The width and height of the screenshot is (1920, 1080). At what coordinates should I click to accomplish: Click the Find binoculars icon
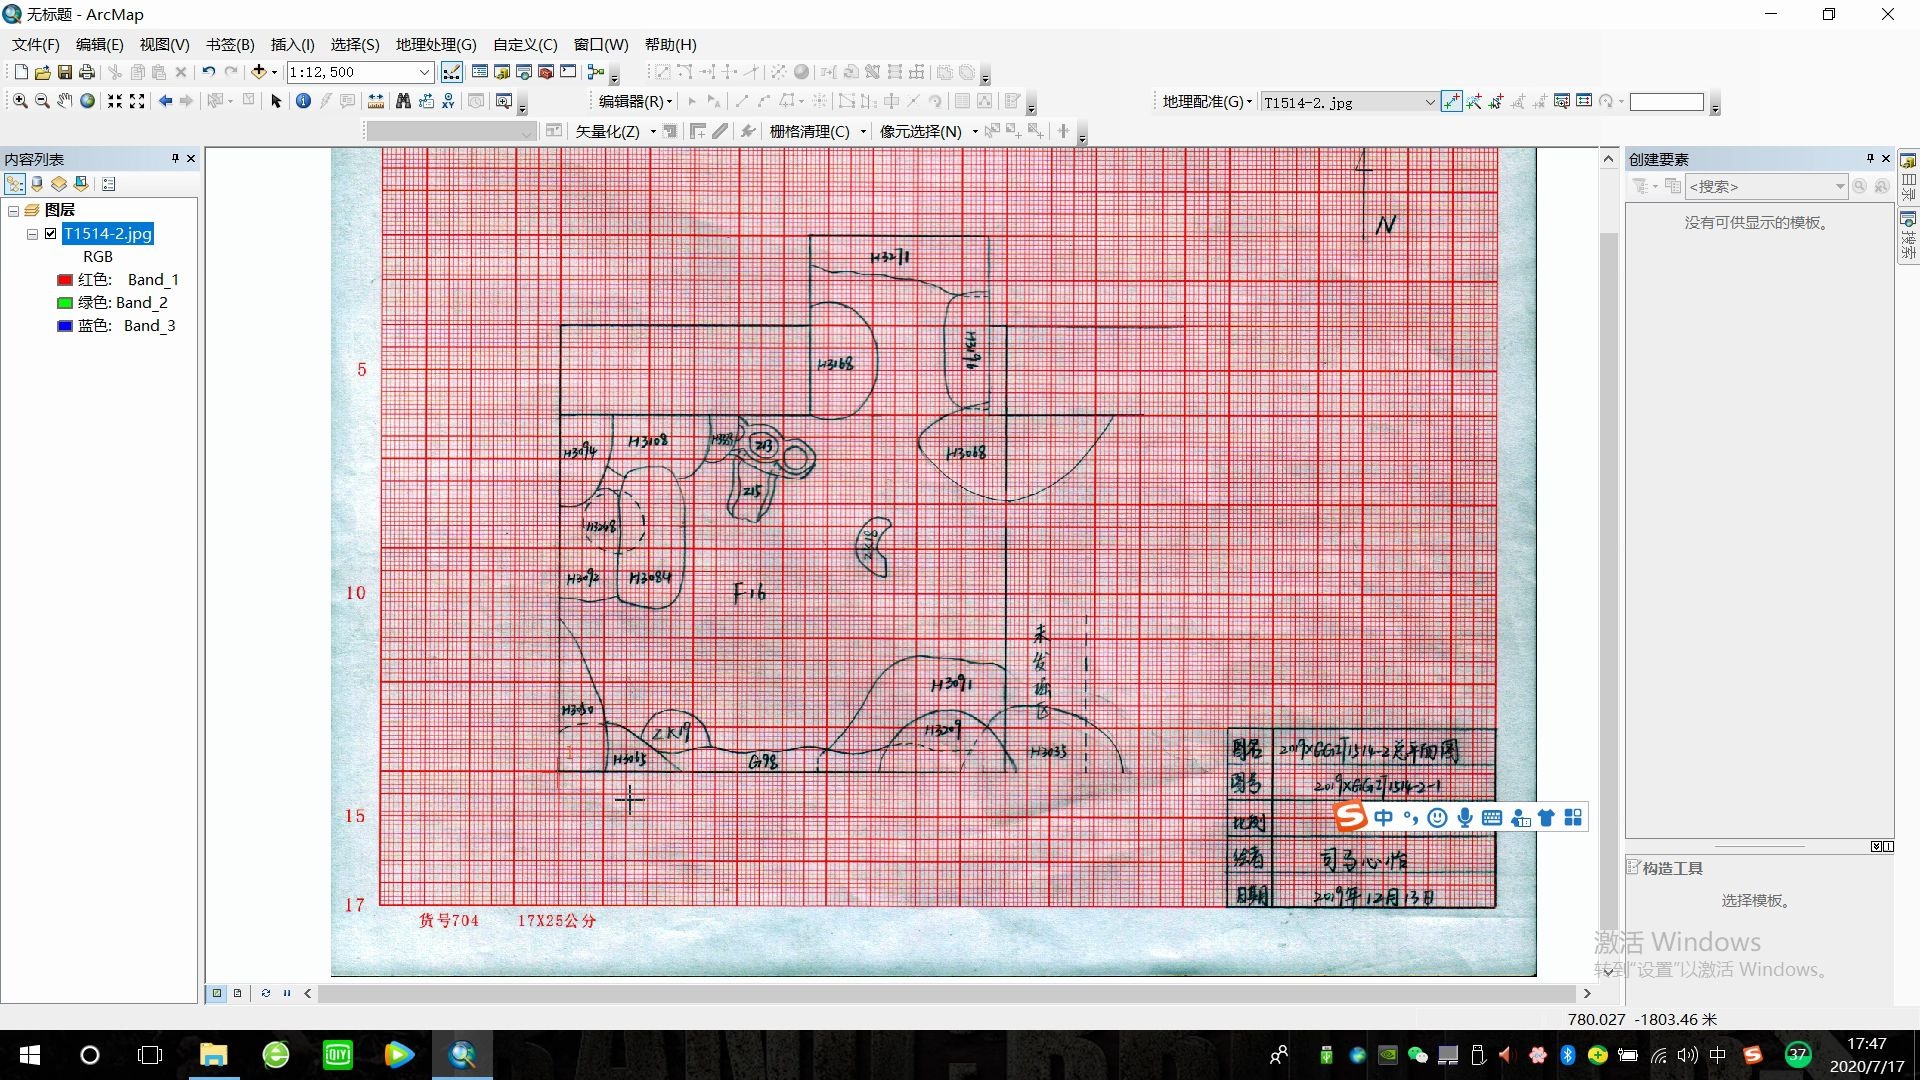click(x=403, y=101)
